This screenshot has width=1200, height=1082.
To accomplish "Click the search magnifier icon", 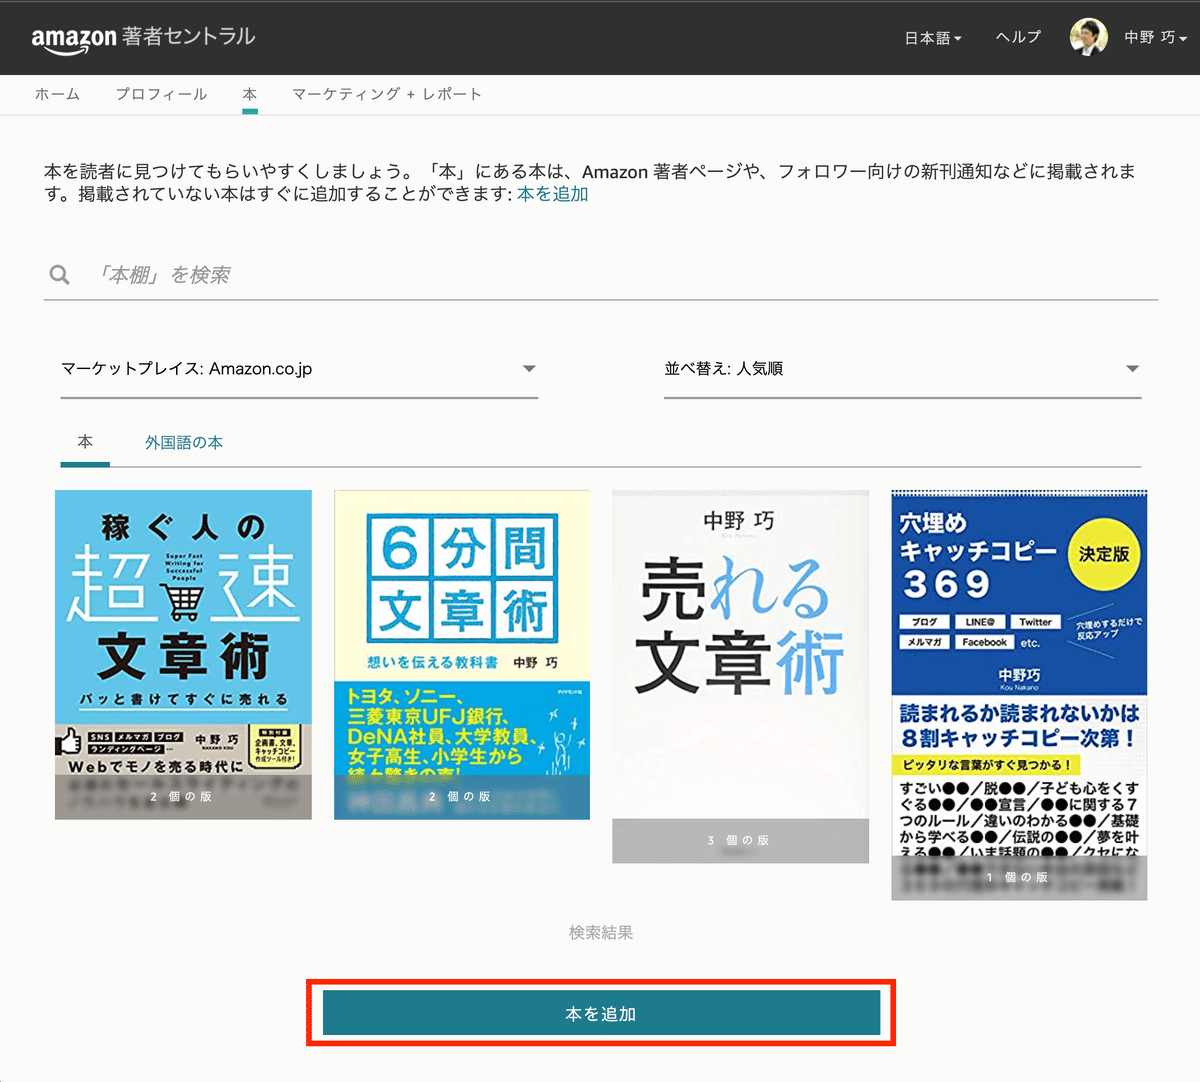I will (x=60, y=275).
